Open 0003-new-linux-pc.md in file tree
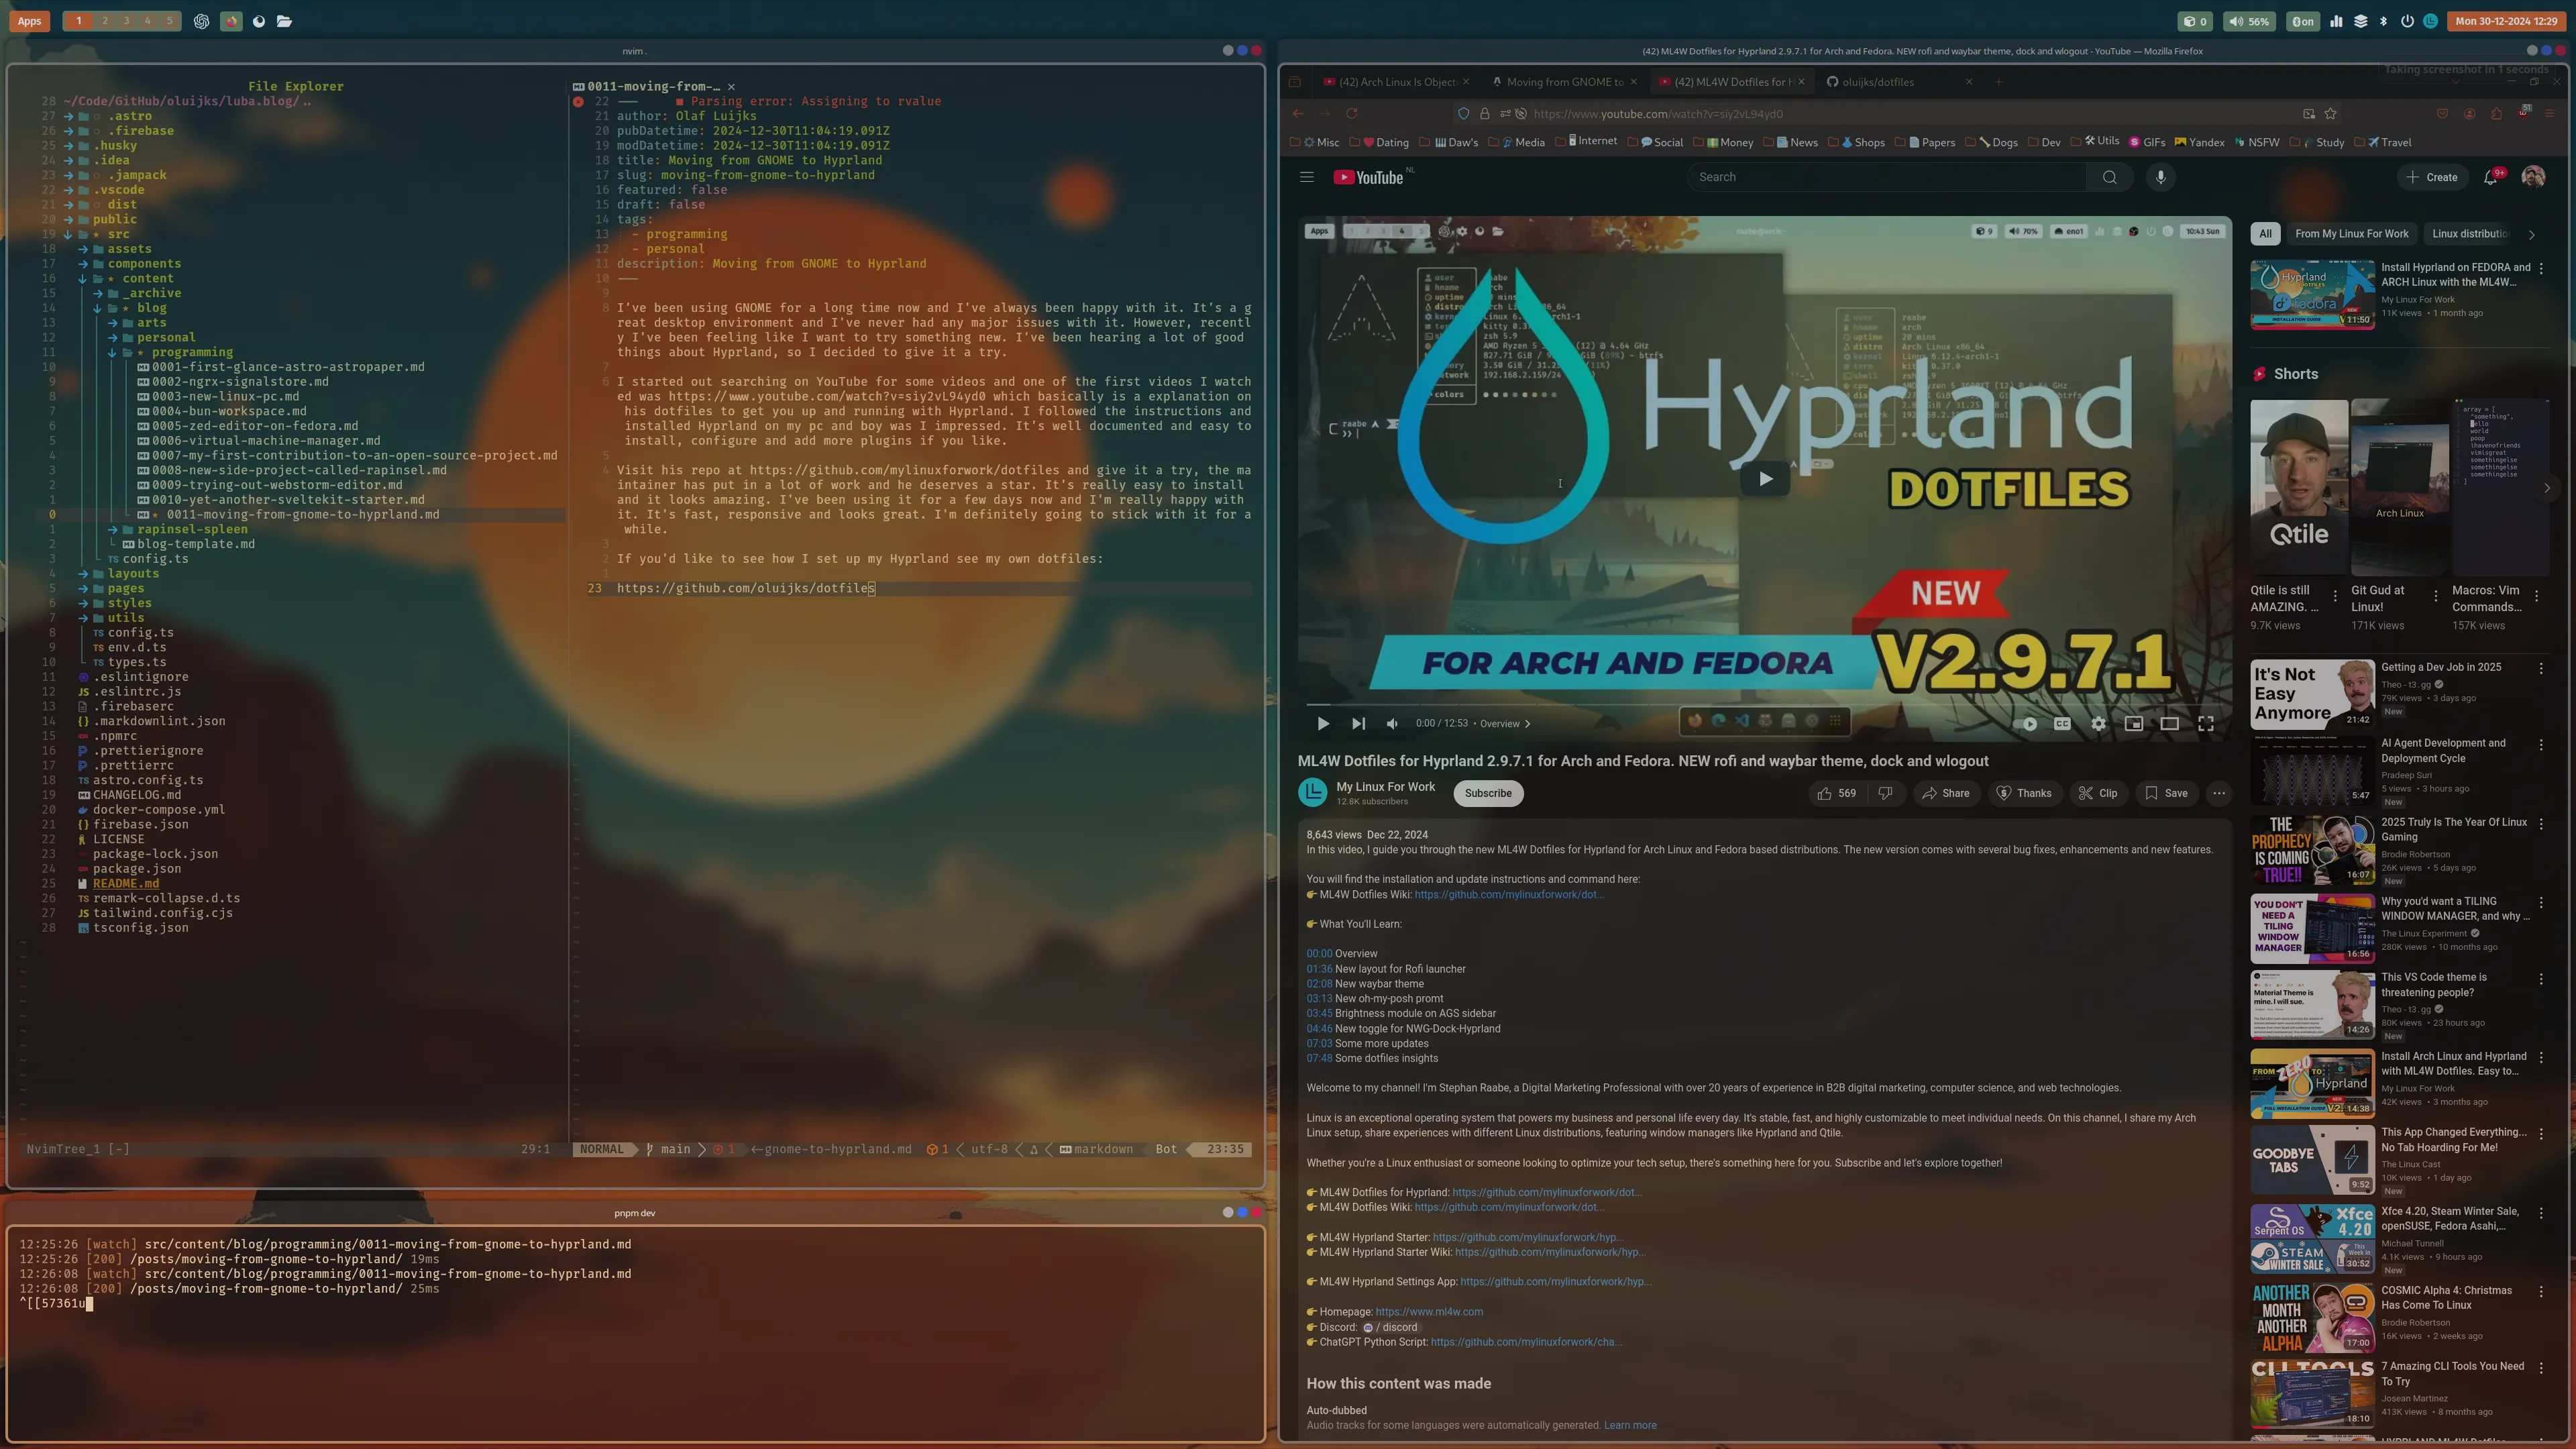Screen dimensions: 2576x1449 click(225, 396)
